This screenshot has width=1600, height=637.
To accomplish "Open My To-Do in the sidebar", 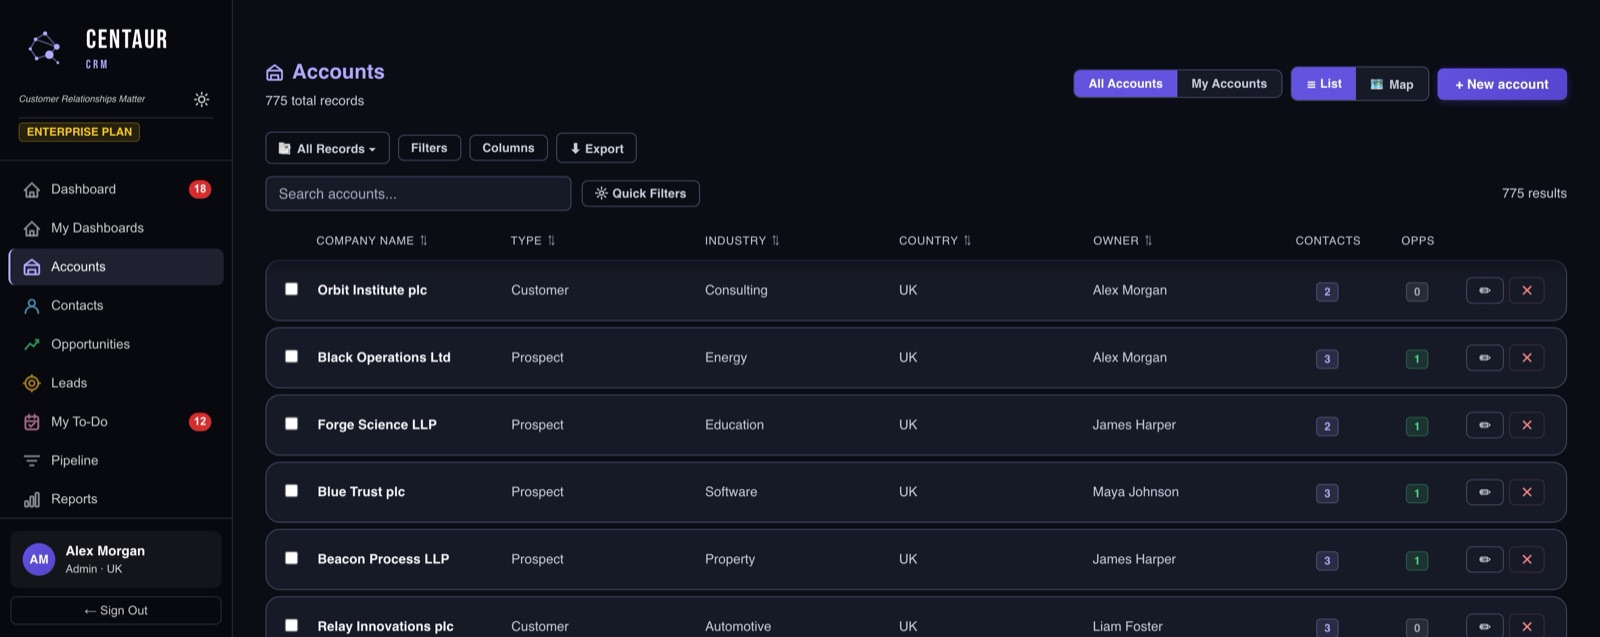I will [116, 422].
